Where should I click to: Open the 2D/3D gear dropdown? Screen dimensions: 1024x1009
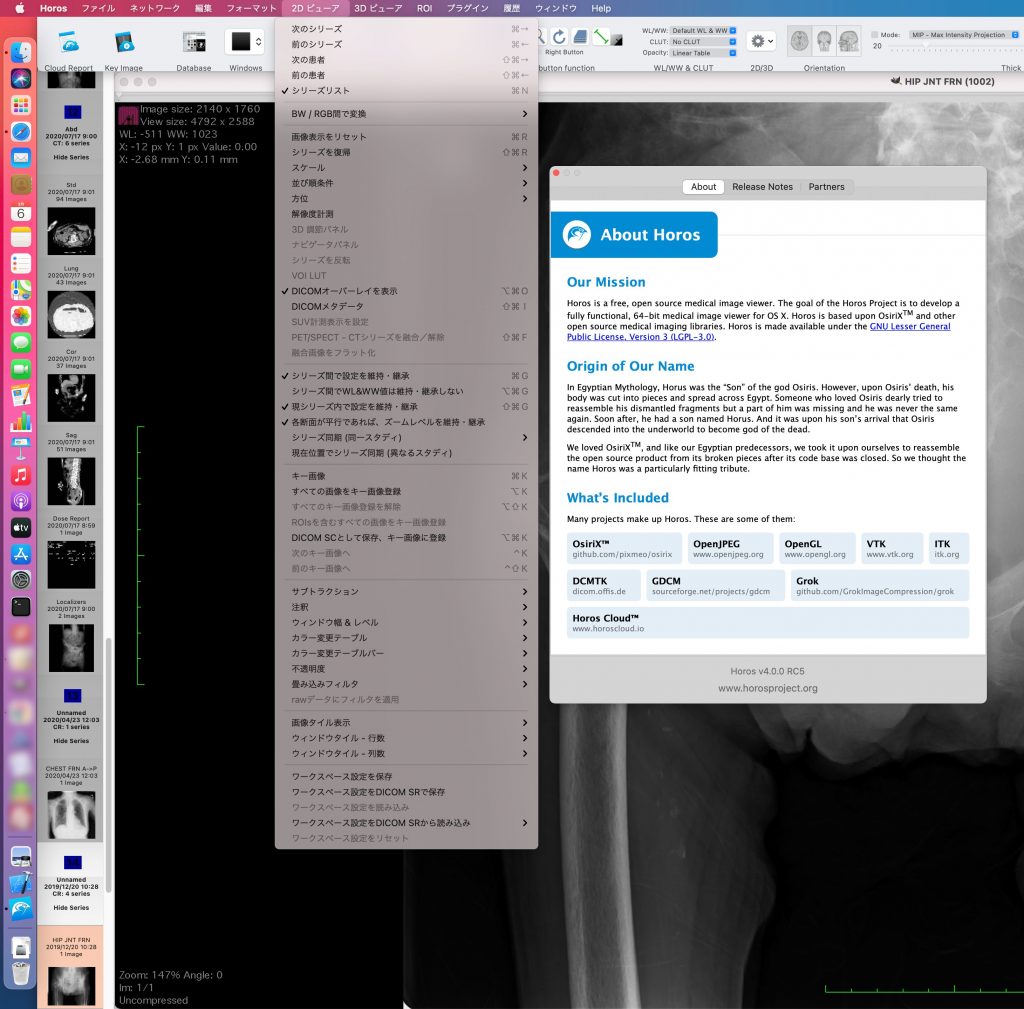click(761, 41)
